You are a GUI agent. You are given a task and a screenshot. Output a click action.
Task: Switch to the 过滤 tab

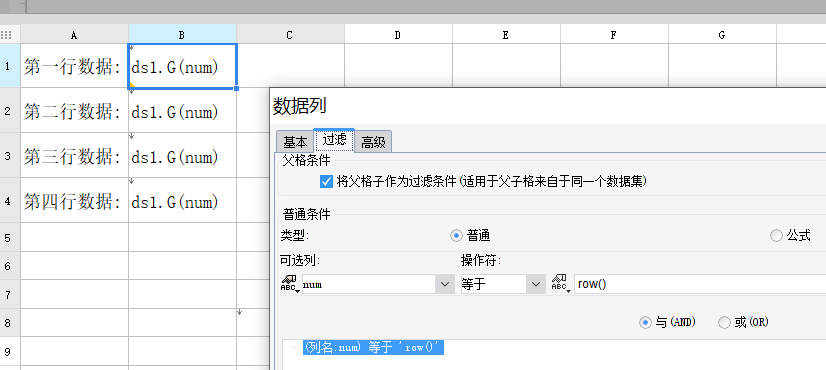pos(335,140)
